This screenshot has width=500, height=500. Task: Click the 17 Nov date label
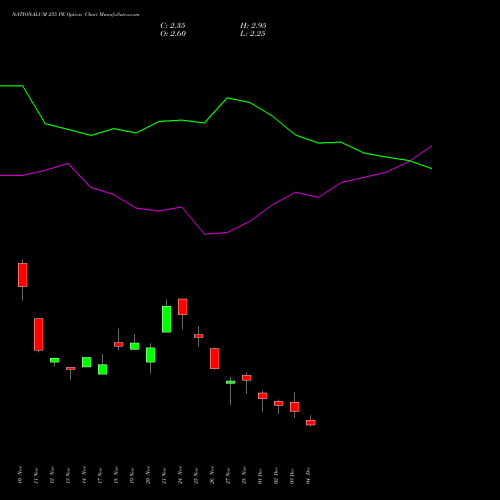coord(100,475)
